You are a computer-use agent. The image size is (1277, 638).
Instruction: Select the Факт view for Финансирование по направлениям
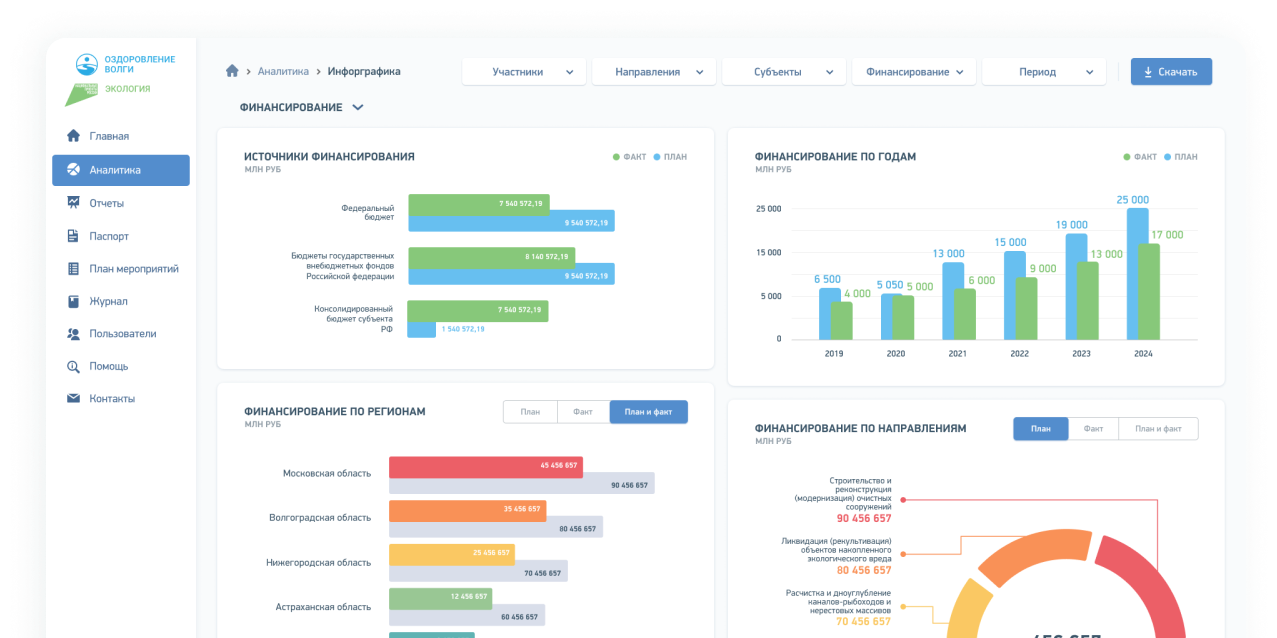click(x=1093, y=428)
